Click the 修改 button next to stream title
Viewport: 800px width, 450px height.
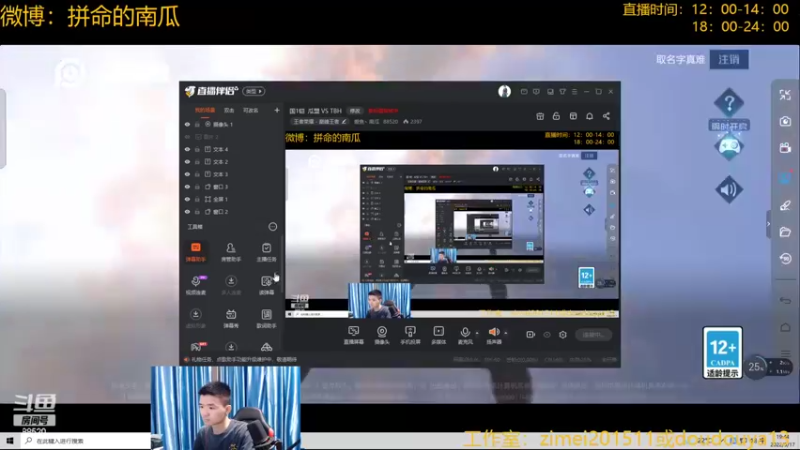[x=355, y=111]
